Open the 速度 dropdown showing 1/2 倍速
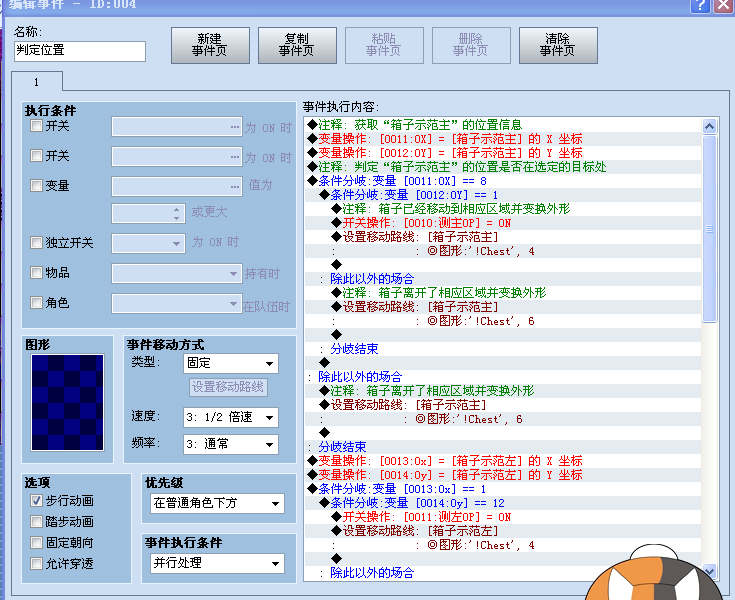 tap(231, 417)
